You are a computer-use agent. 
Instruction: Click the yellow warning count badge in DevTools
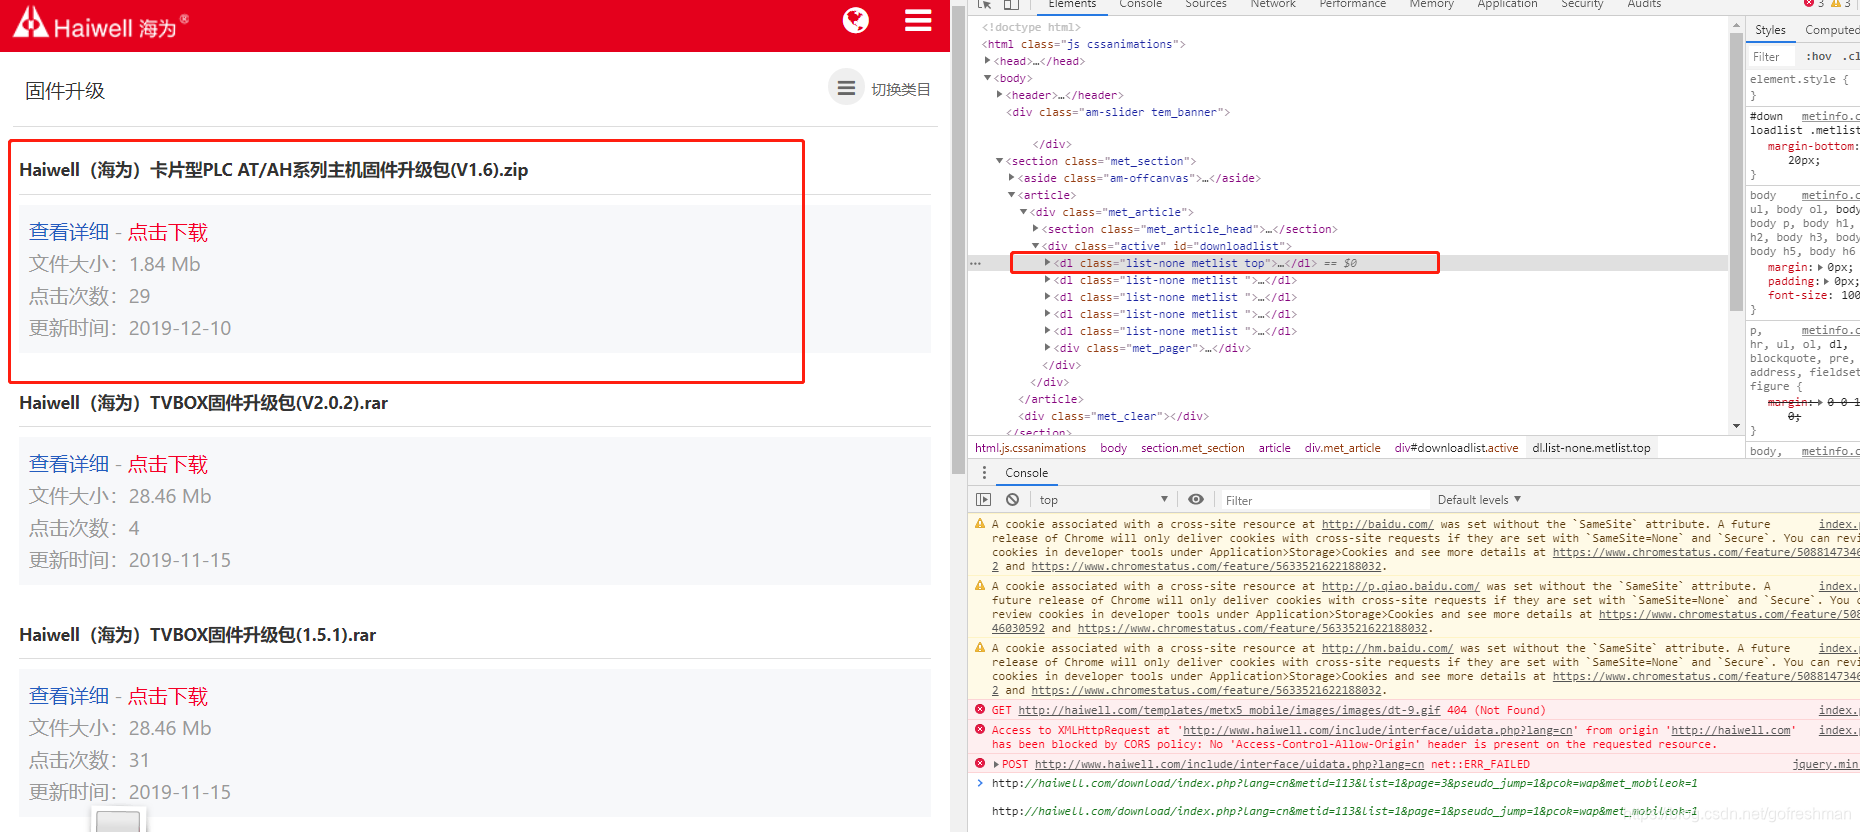1841,4
